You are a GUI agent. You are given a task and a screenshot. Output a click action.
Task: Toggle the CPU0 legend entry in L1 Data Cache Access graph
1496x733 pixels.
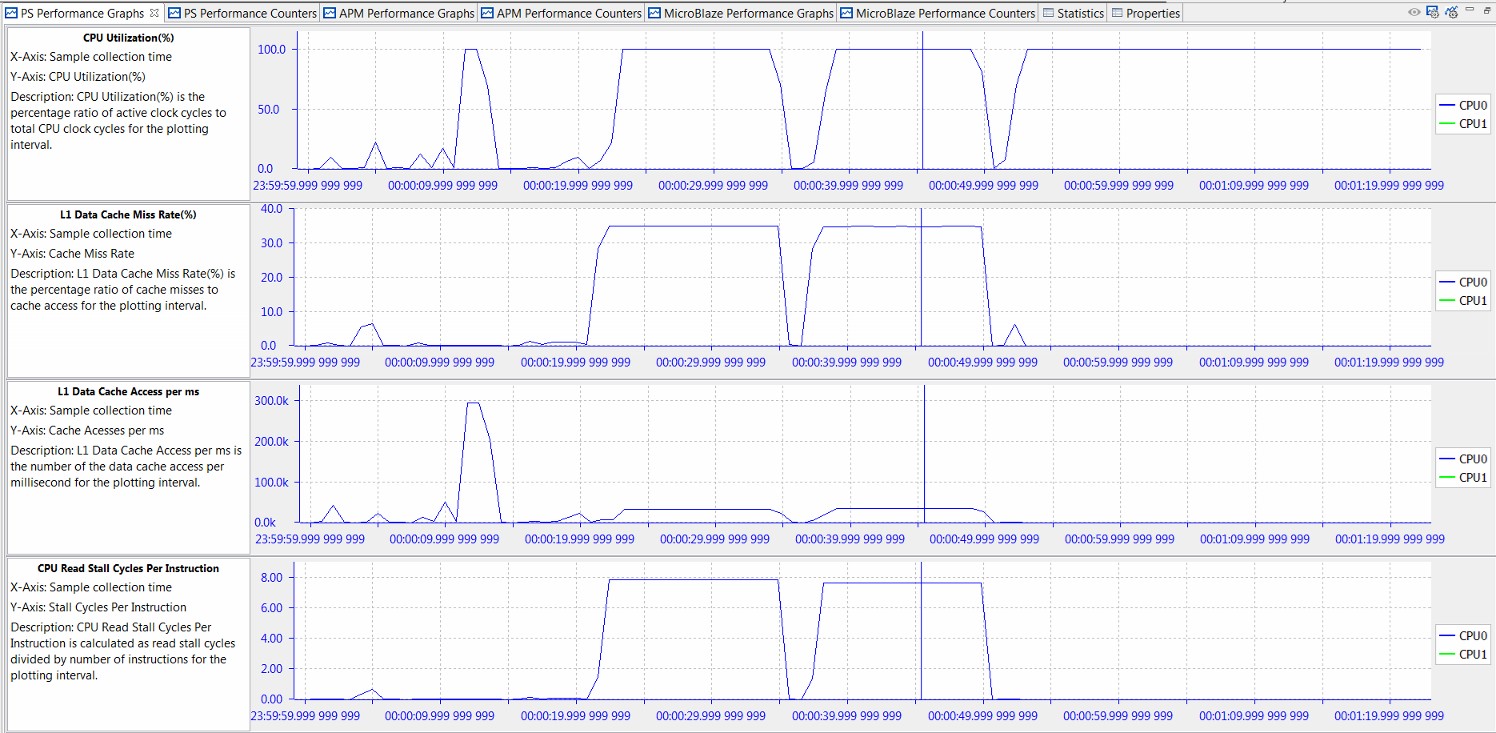pos(1463,459)
